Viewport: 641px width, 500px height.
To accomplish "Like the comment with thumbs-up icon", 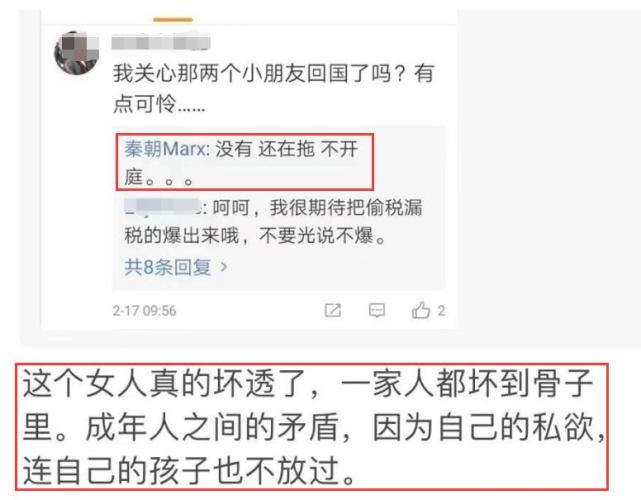I will (421, 310).
